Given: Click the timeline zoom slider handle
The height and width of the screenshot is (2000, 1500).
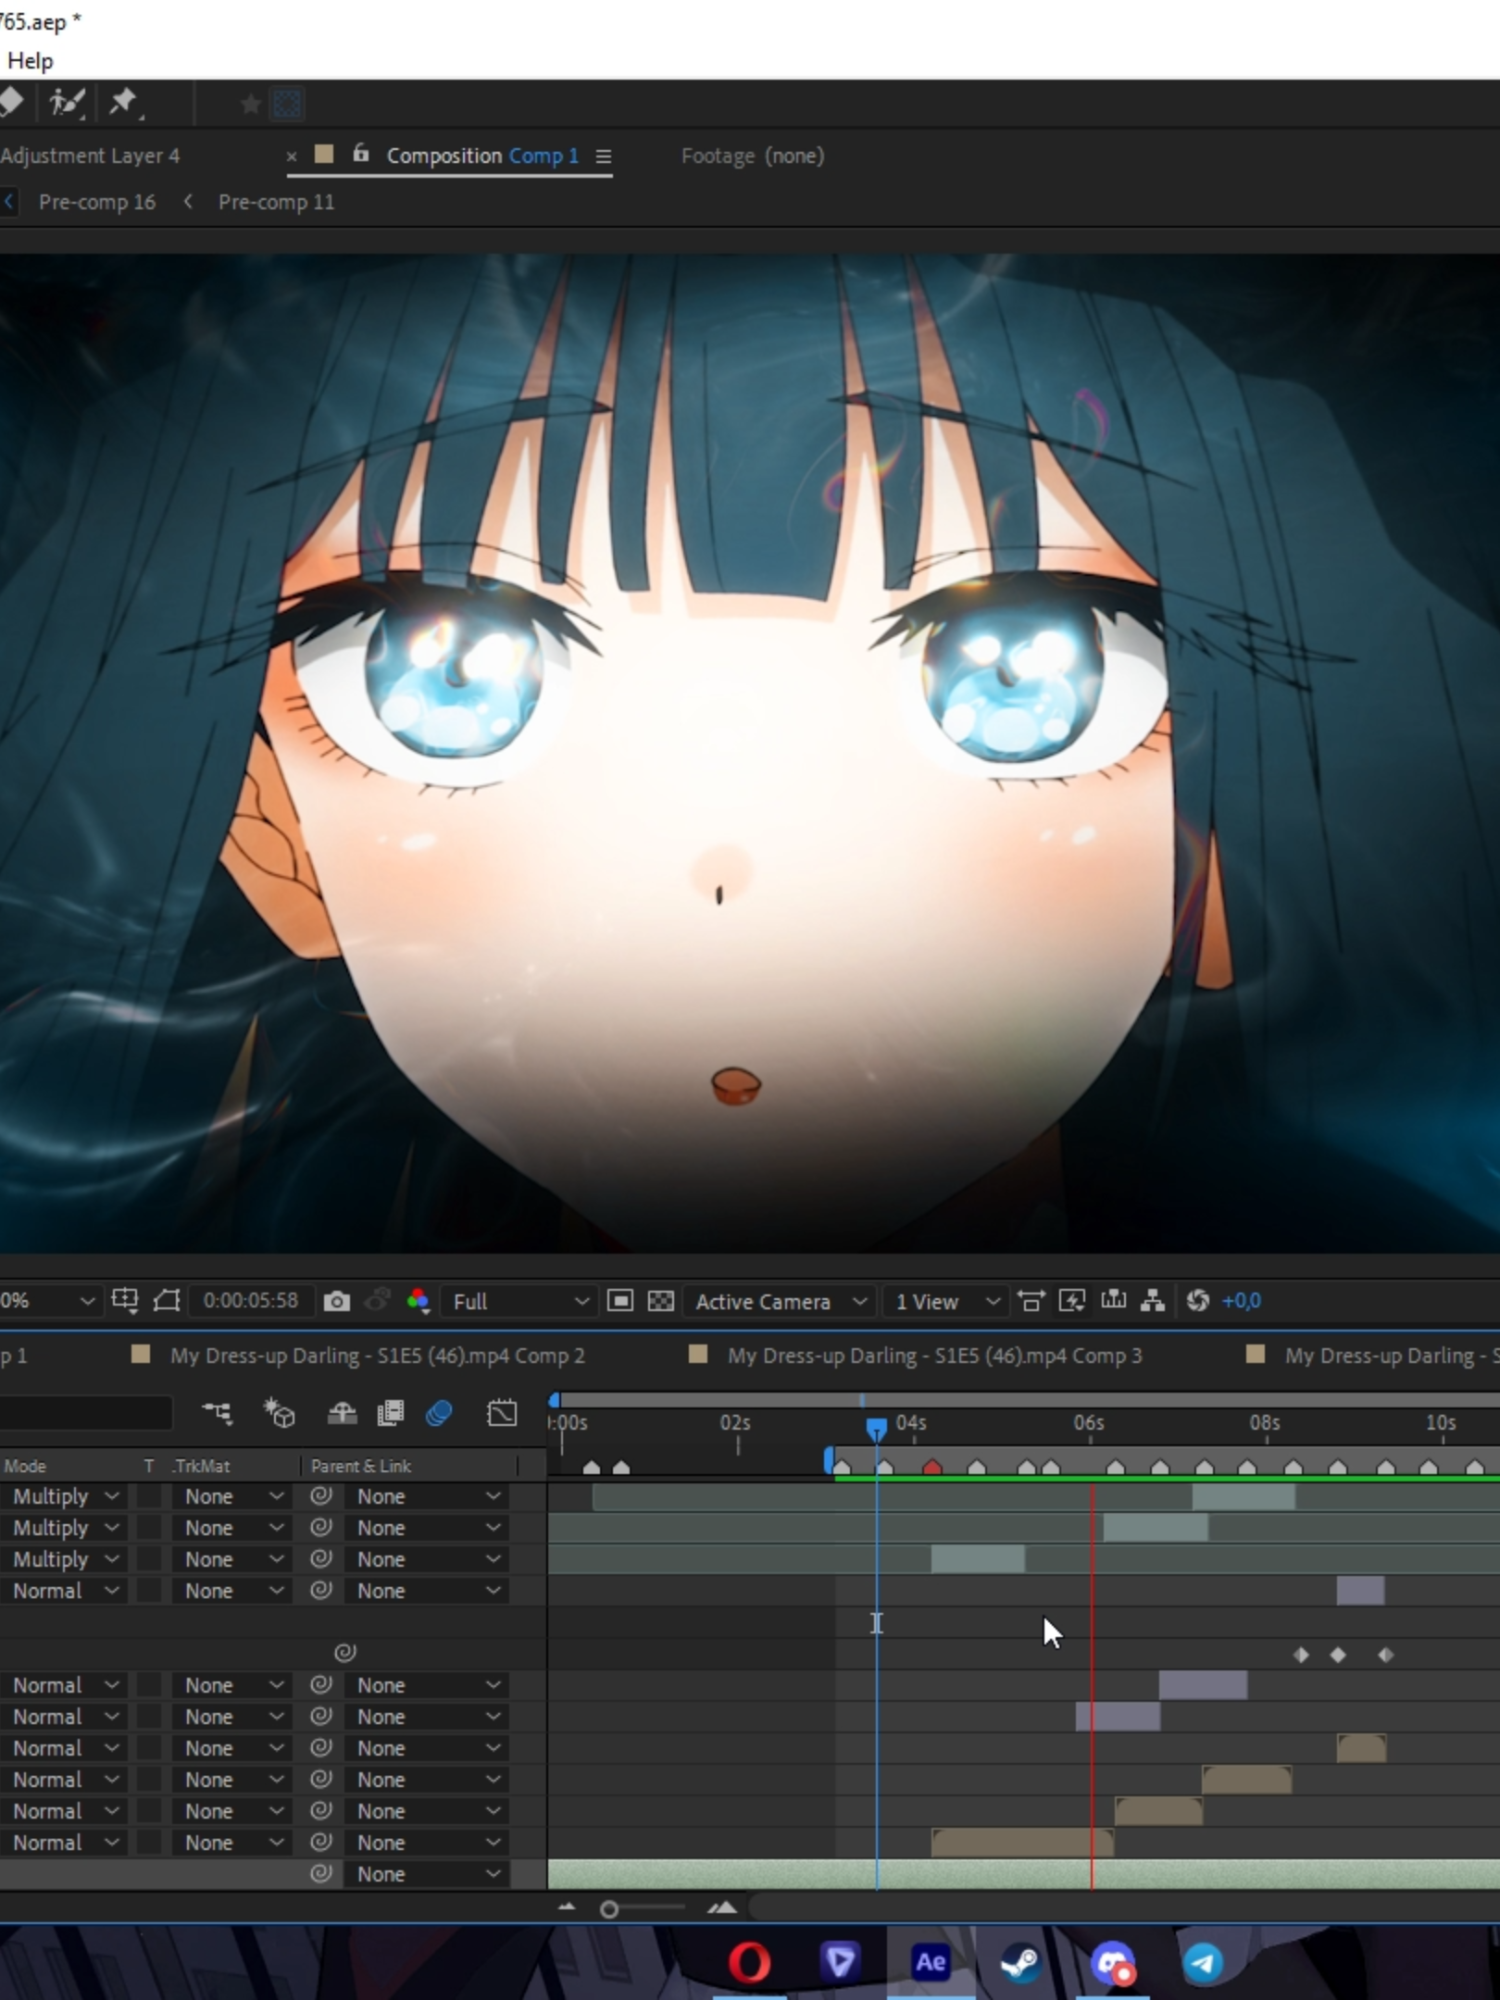Looking at the screenshot, I should (609, 1909).
